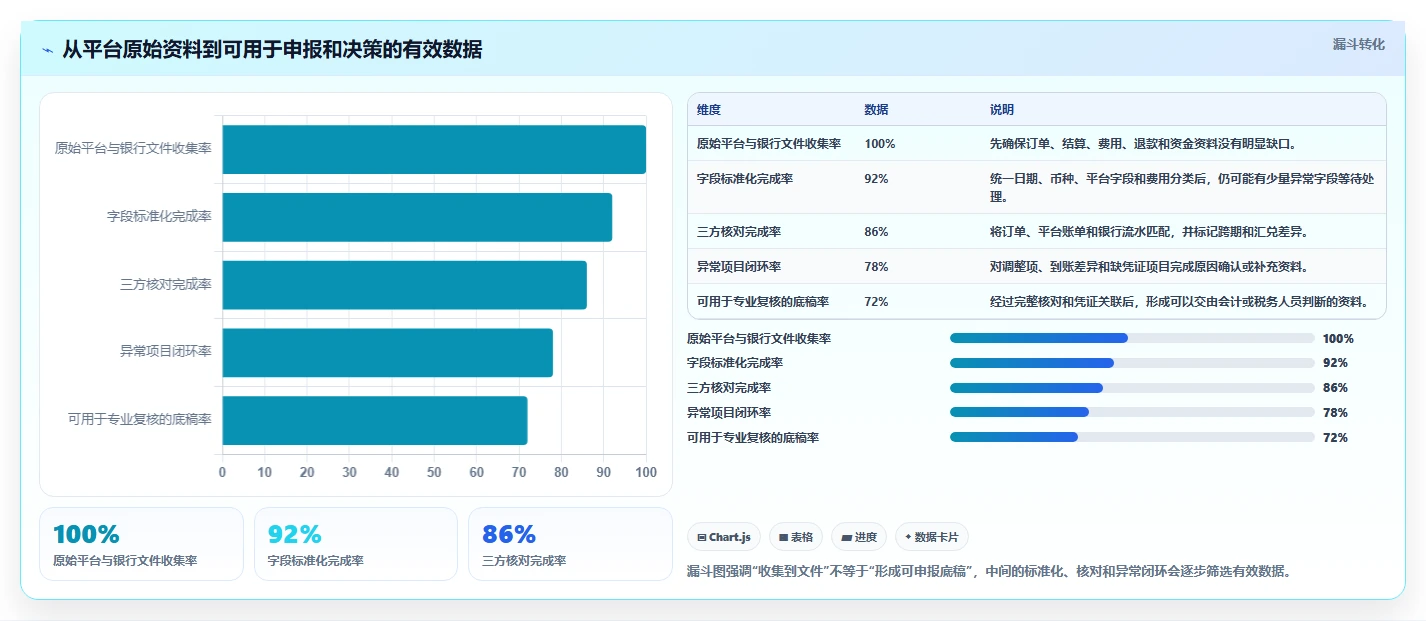Image resolution: width=1426 pixels, height=621 pixels.
Task: Click the 100% value in the table
Action: [880, 143]
